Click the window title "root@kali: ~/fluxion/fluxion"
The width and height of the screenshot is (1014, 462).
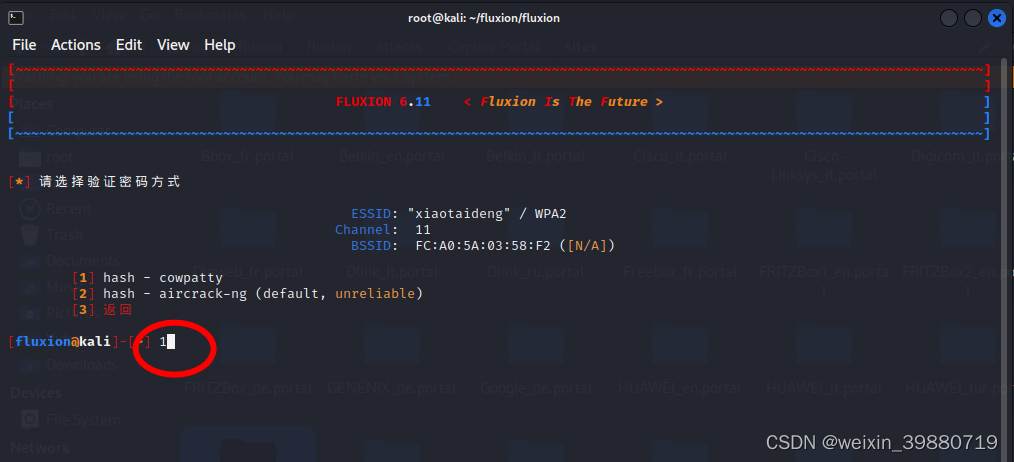coord(484,18)
